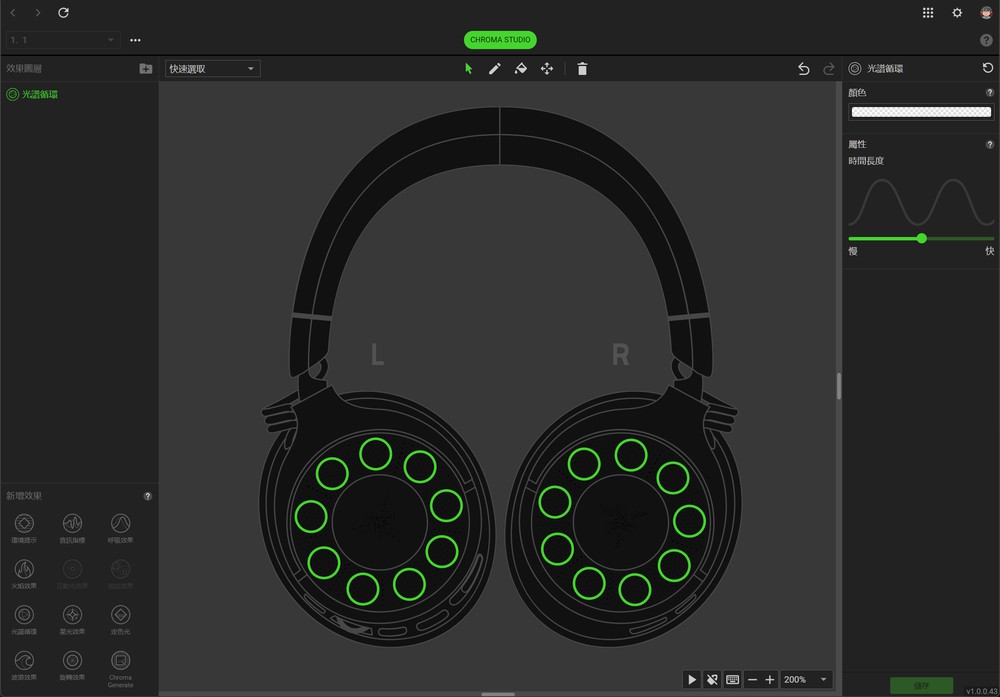
Task: Click the trash delete icon
Action: point(582,69)
